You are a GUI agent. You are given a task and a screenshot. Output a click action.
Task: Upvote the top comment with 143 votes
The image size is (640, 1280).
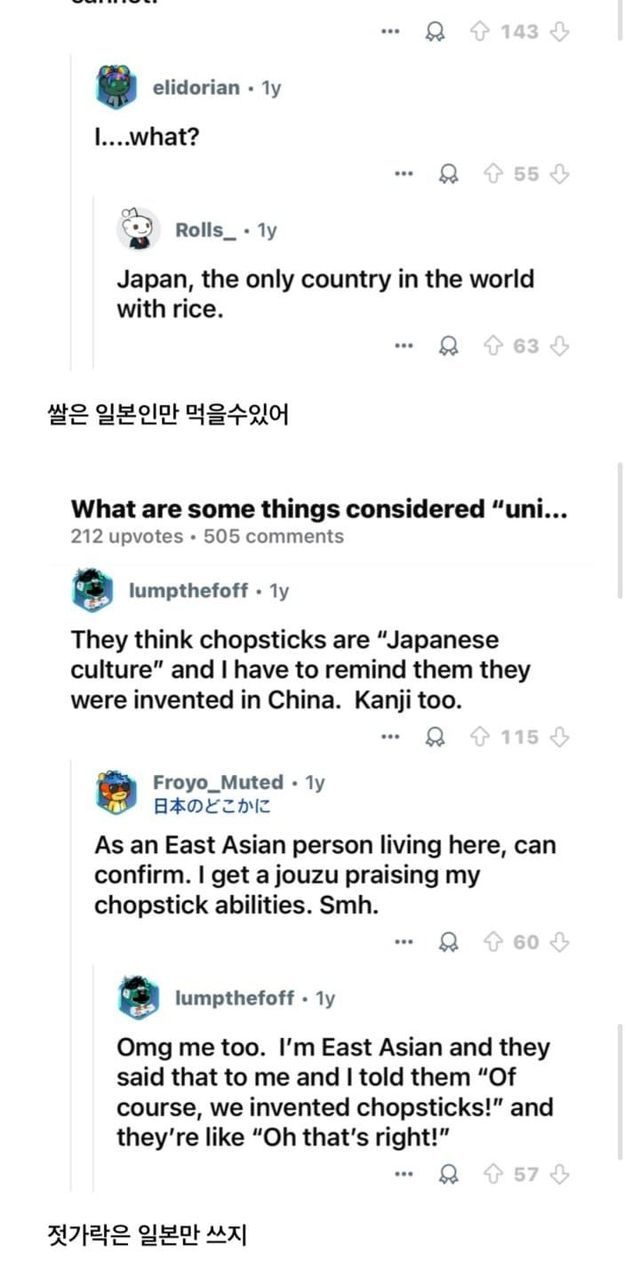[x=479, y=32]
